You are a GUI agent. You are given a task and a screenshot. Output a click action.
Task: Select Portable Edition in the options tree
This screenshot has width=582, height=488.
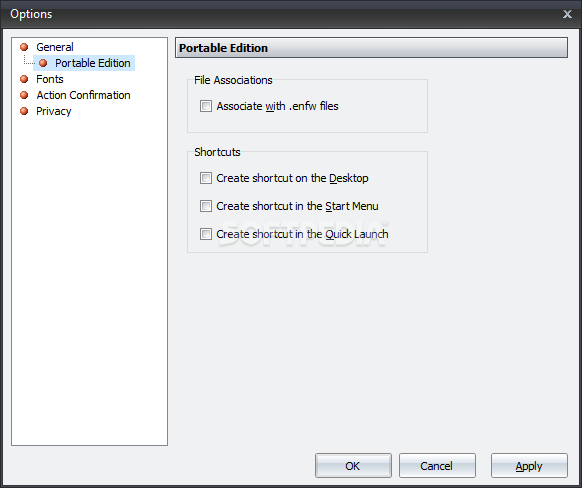[92, 63]
